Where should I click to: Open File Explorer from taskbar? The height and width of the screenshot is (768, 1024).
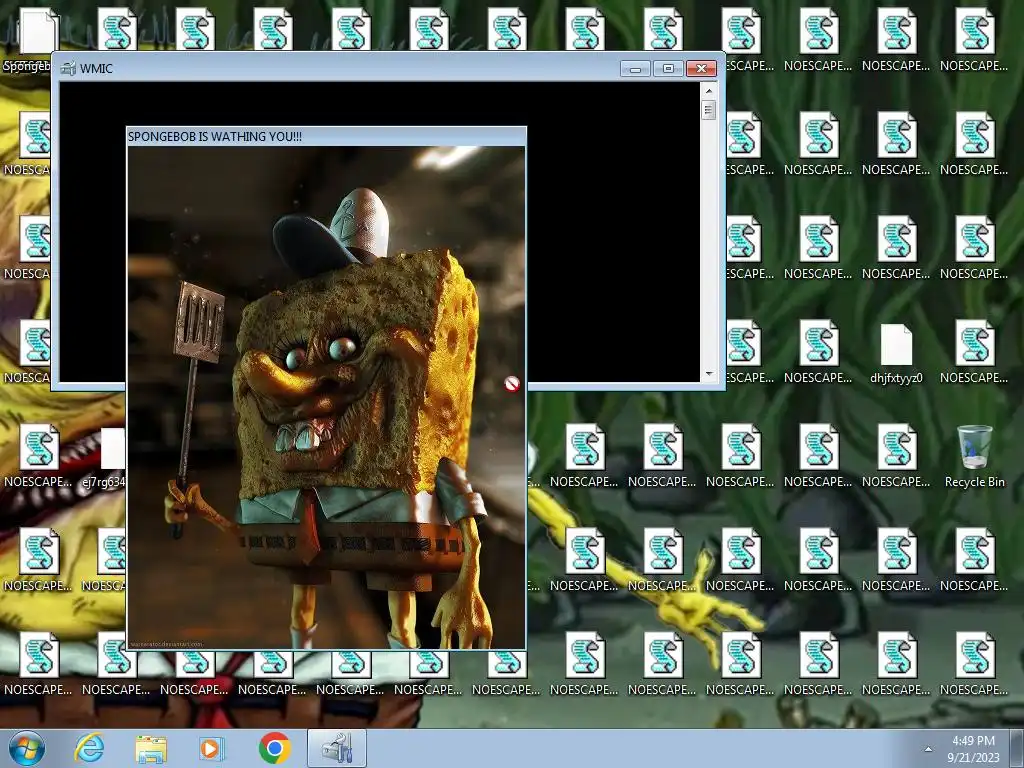(x=151, y=748)
